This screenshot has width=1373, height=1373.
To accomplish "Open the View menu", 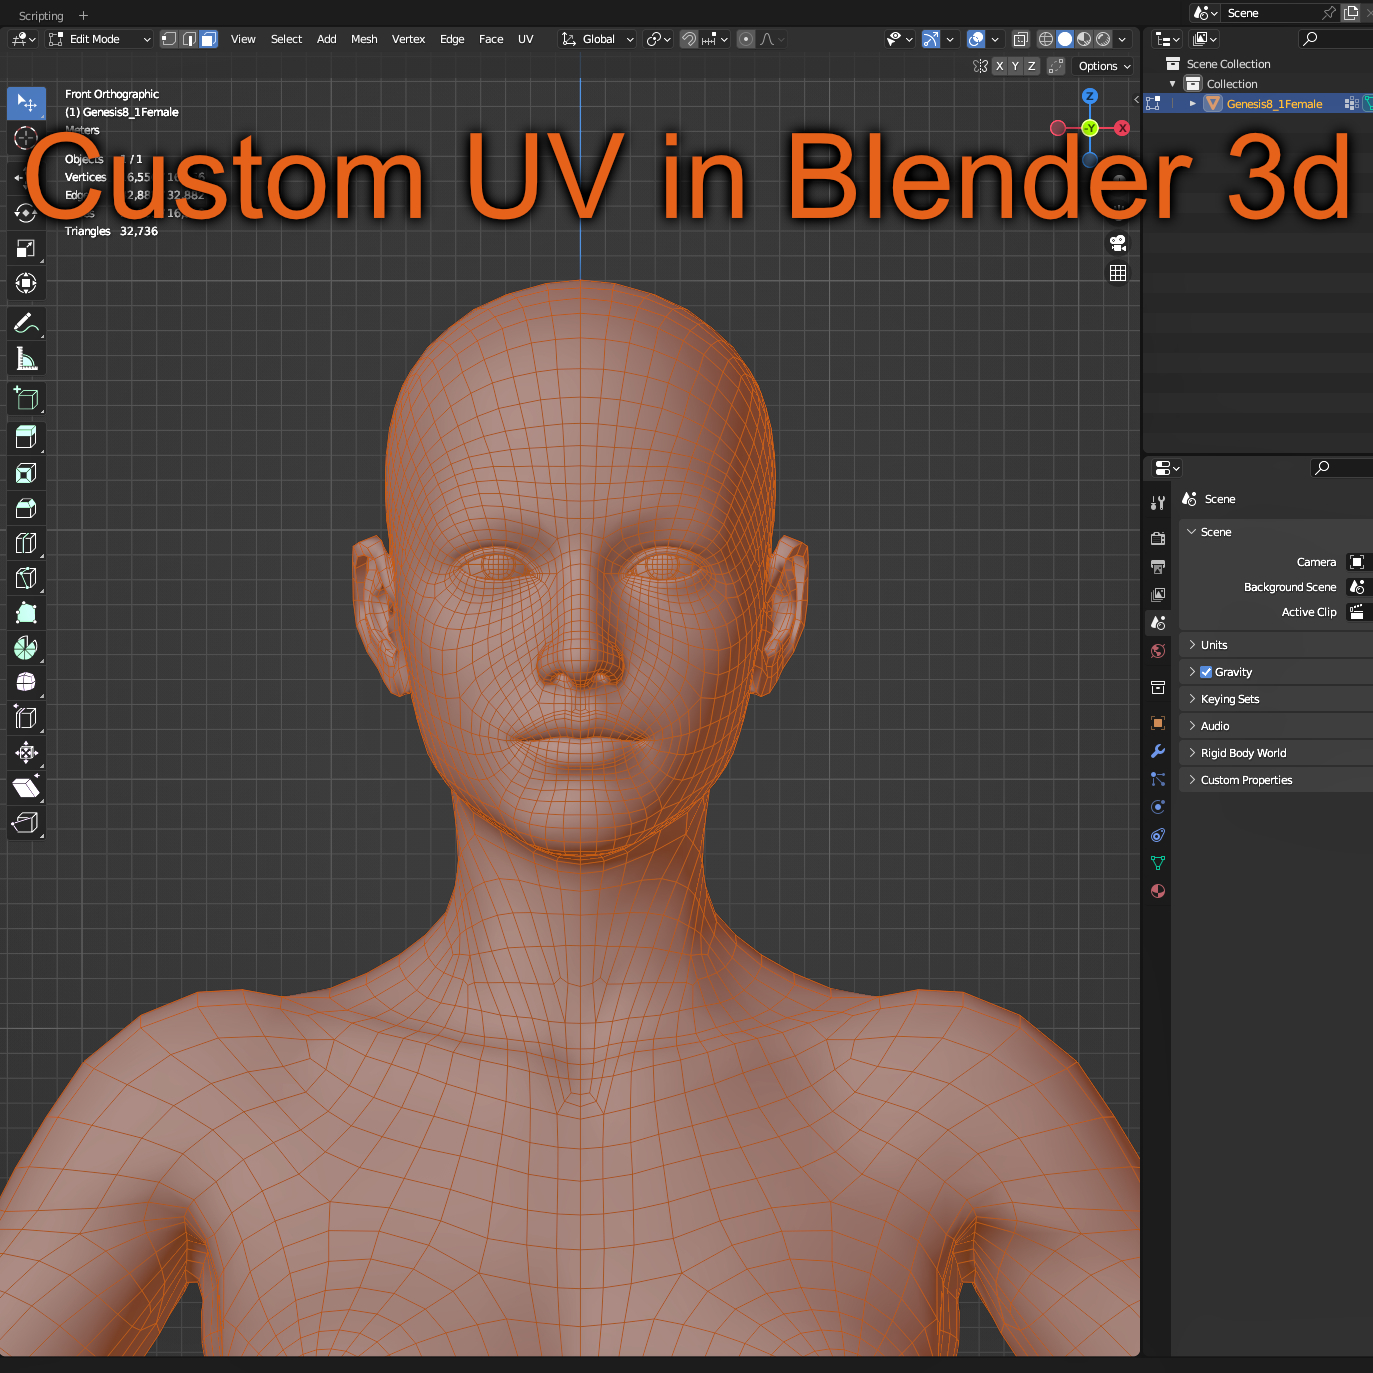I will point(243,39).
